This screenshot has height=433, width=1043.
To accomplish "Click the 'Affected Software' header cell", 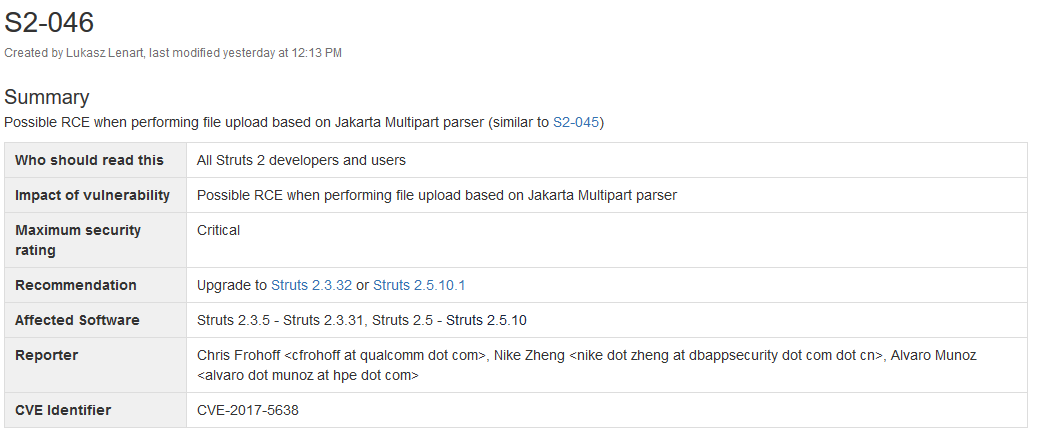I will [x=78, y=320].
